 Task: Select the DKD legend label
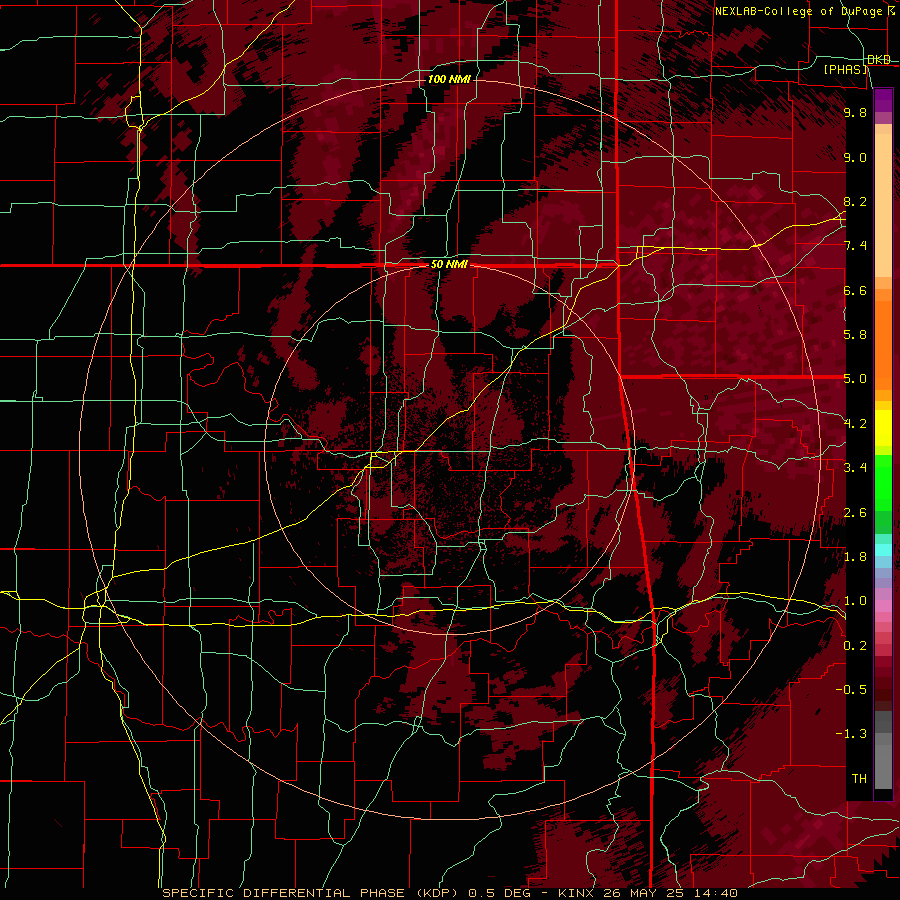click(x=879, y=60)
